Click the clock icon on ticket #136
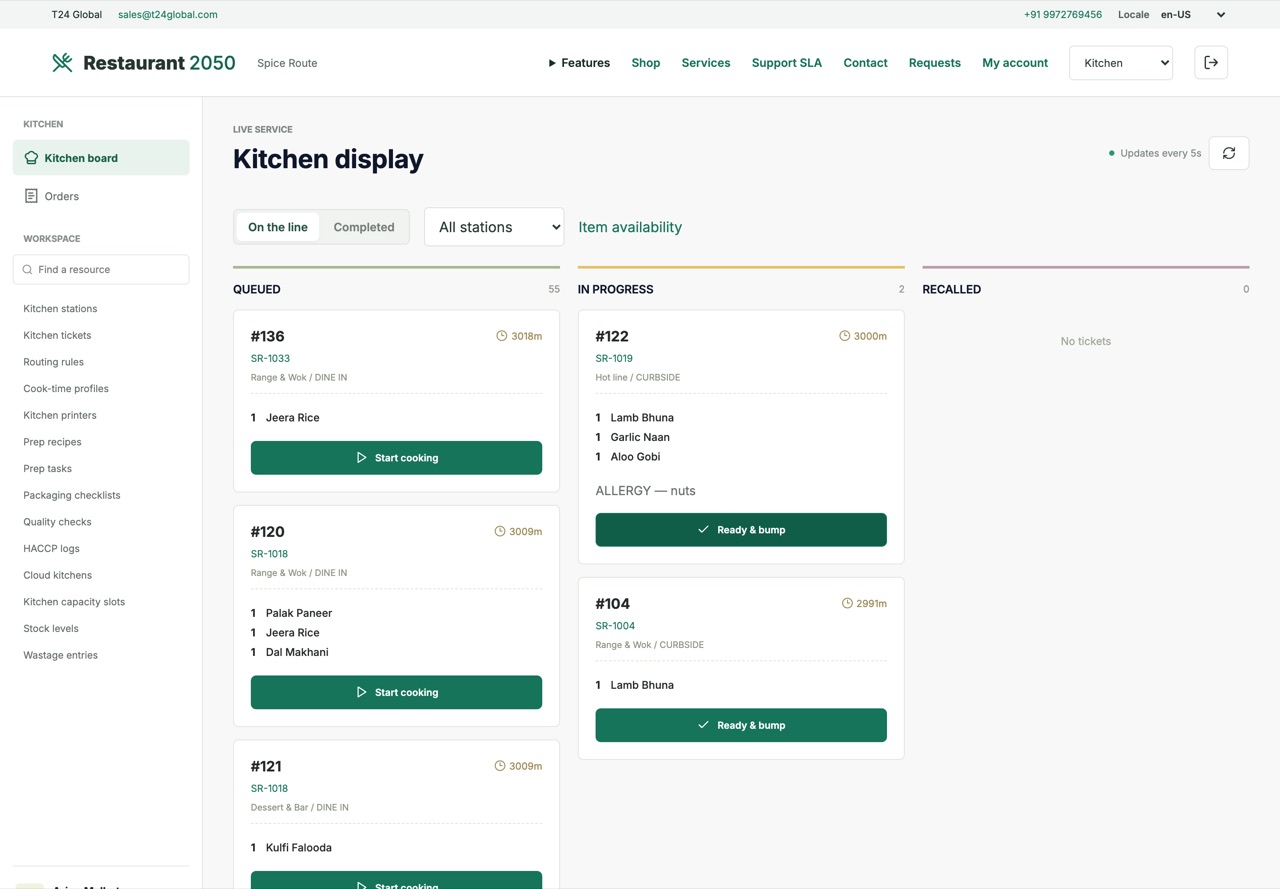The image size is (1280, 889). coord(502,336)
